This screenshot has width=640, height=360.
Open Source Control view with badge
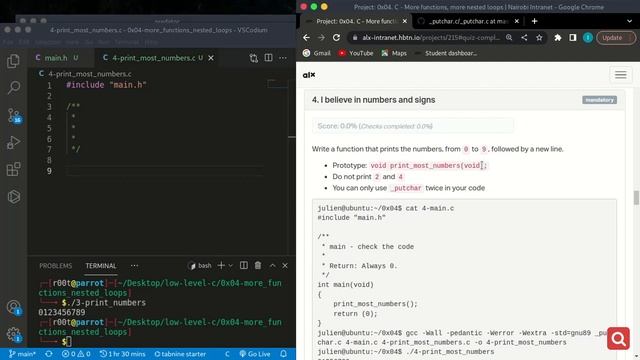[13, 116]
